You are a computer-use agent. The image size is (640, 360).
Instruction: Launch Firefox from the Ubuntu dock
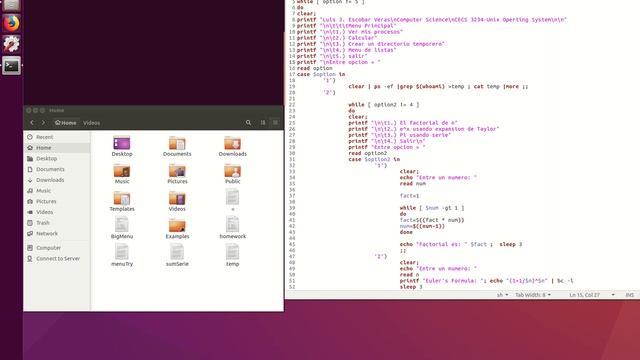11,23
